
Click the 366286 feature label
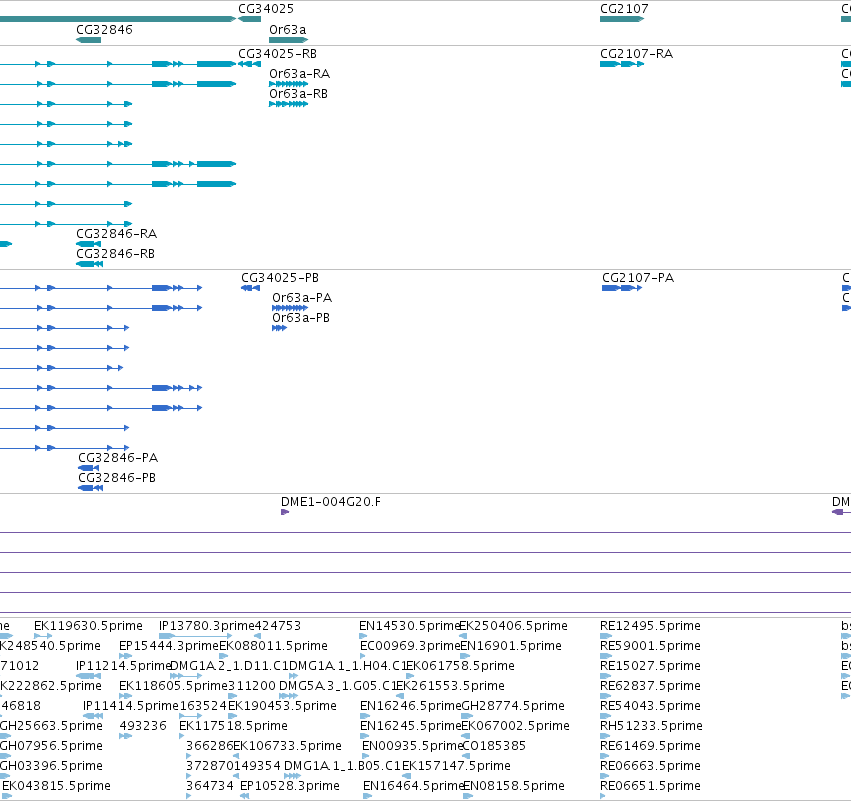pos(209,747)
